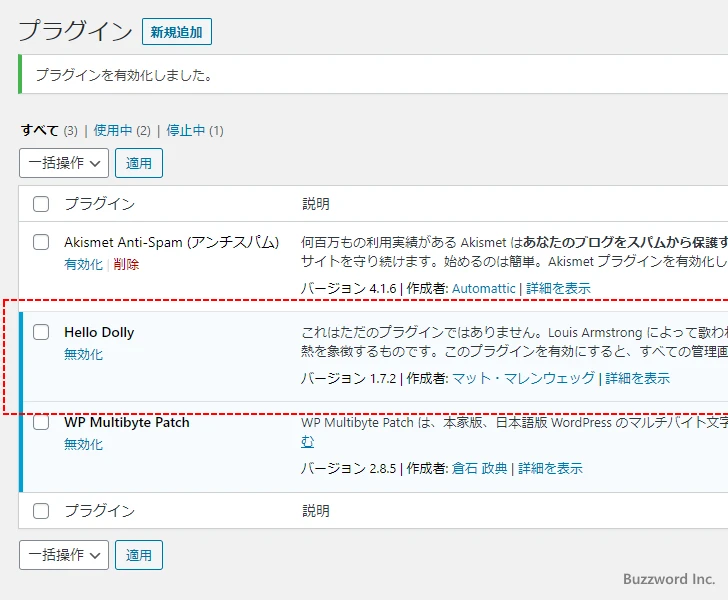Activate Akismet with 有効化 link
Viewport: 728px width, 600px height.
coord(84,264)
